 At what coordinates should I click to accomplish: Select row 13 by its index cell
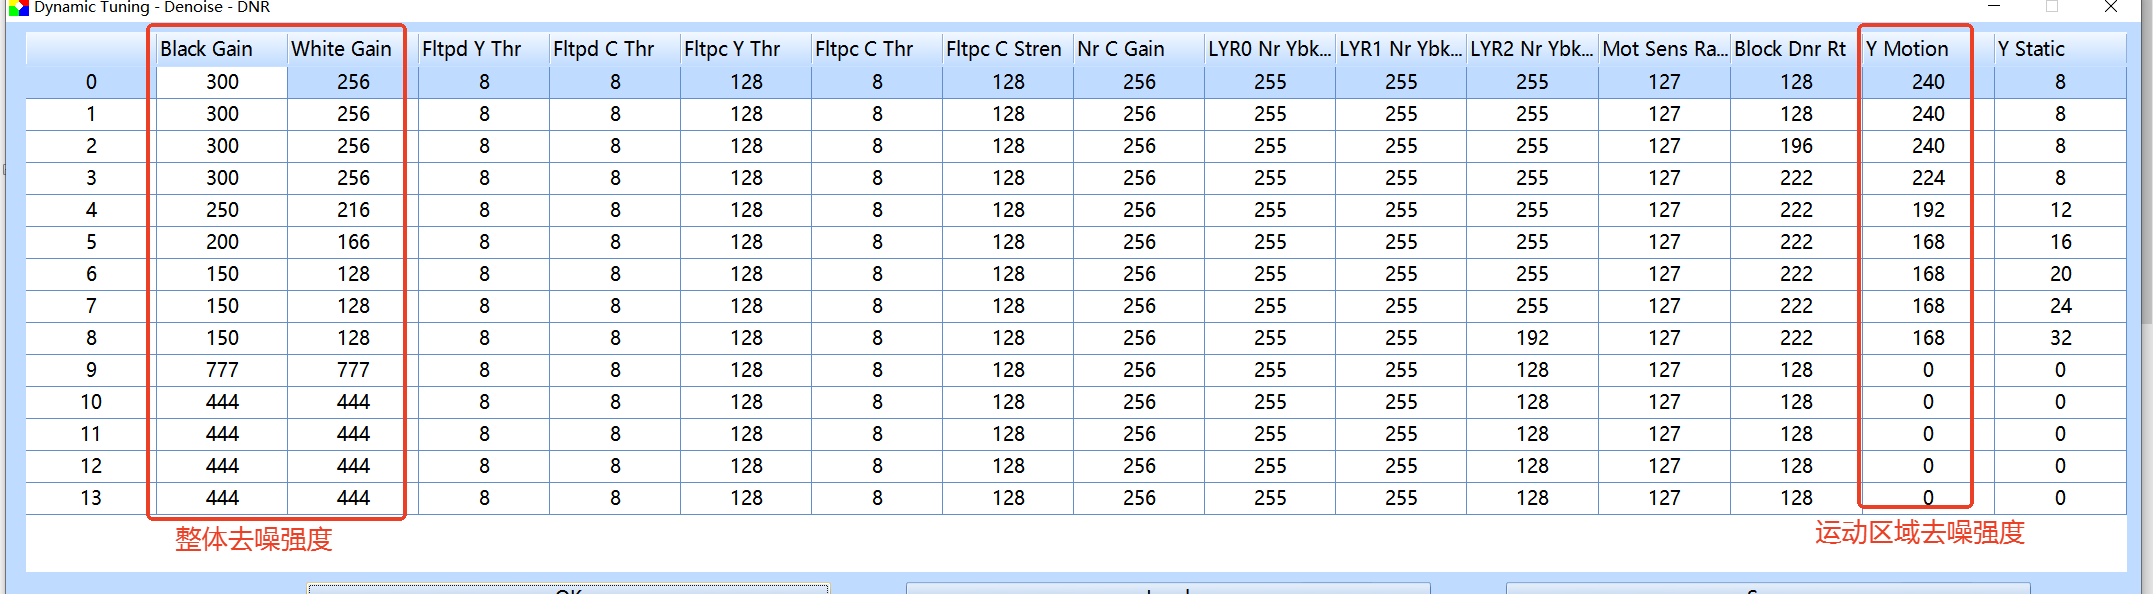pyautogui.click(x=91, y=498)
